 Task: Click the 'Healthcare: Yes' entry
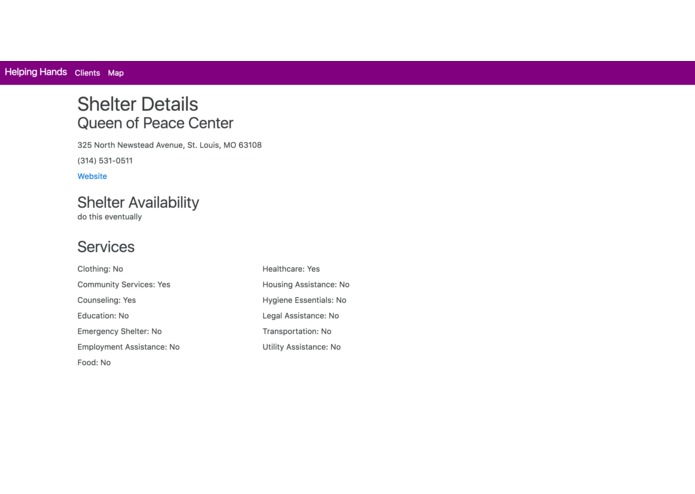point(291,269)
